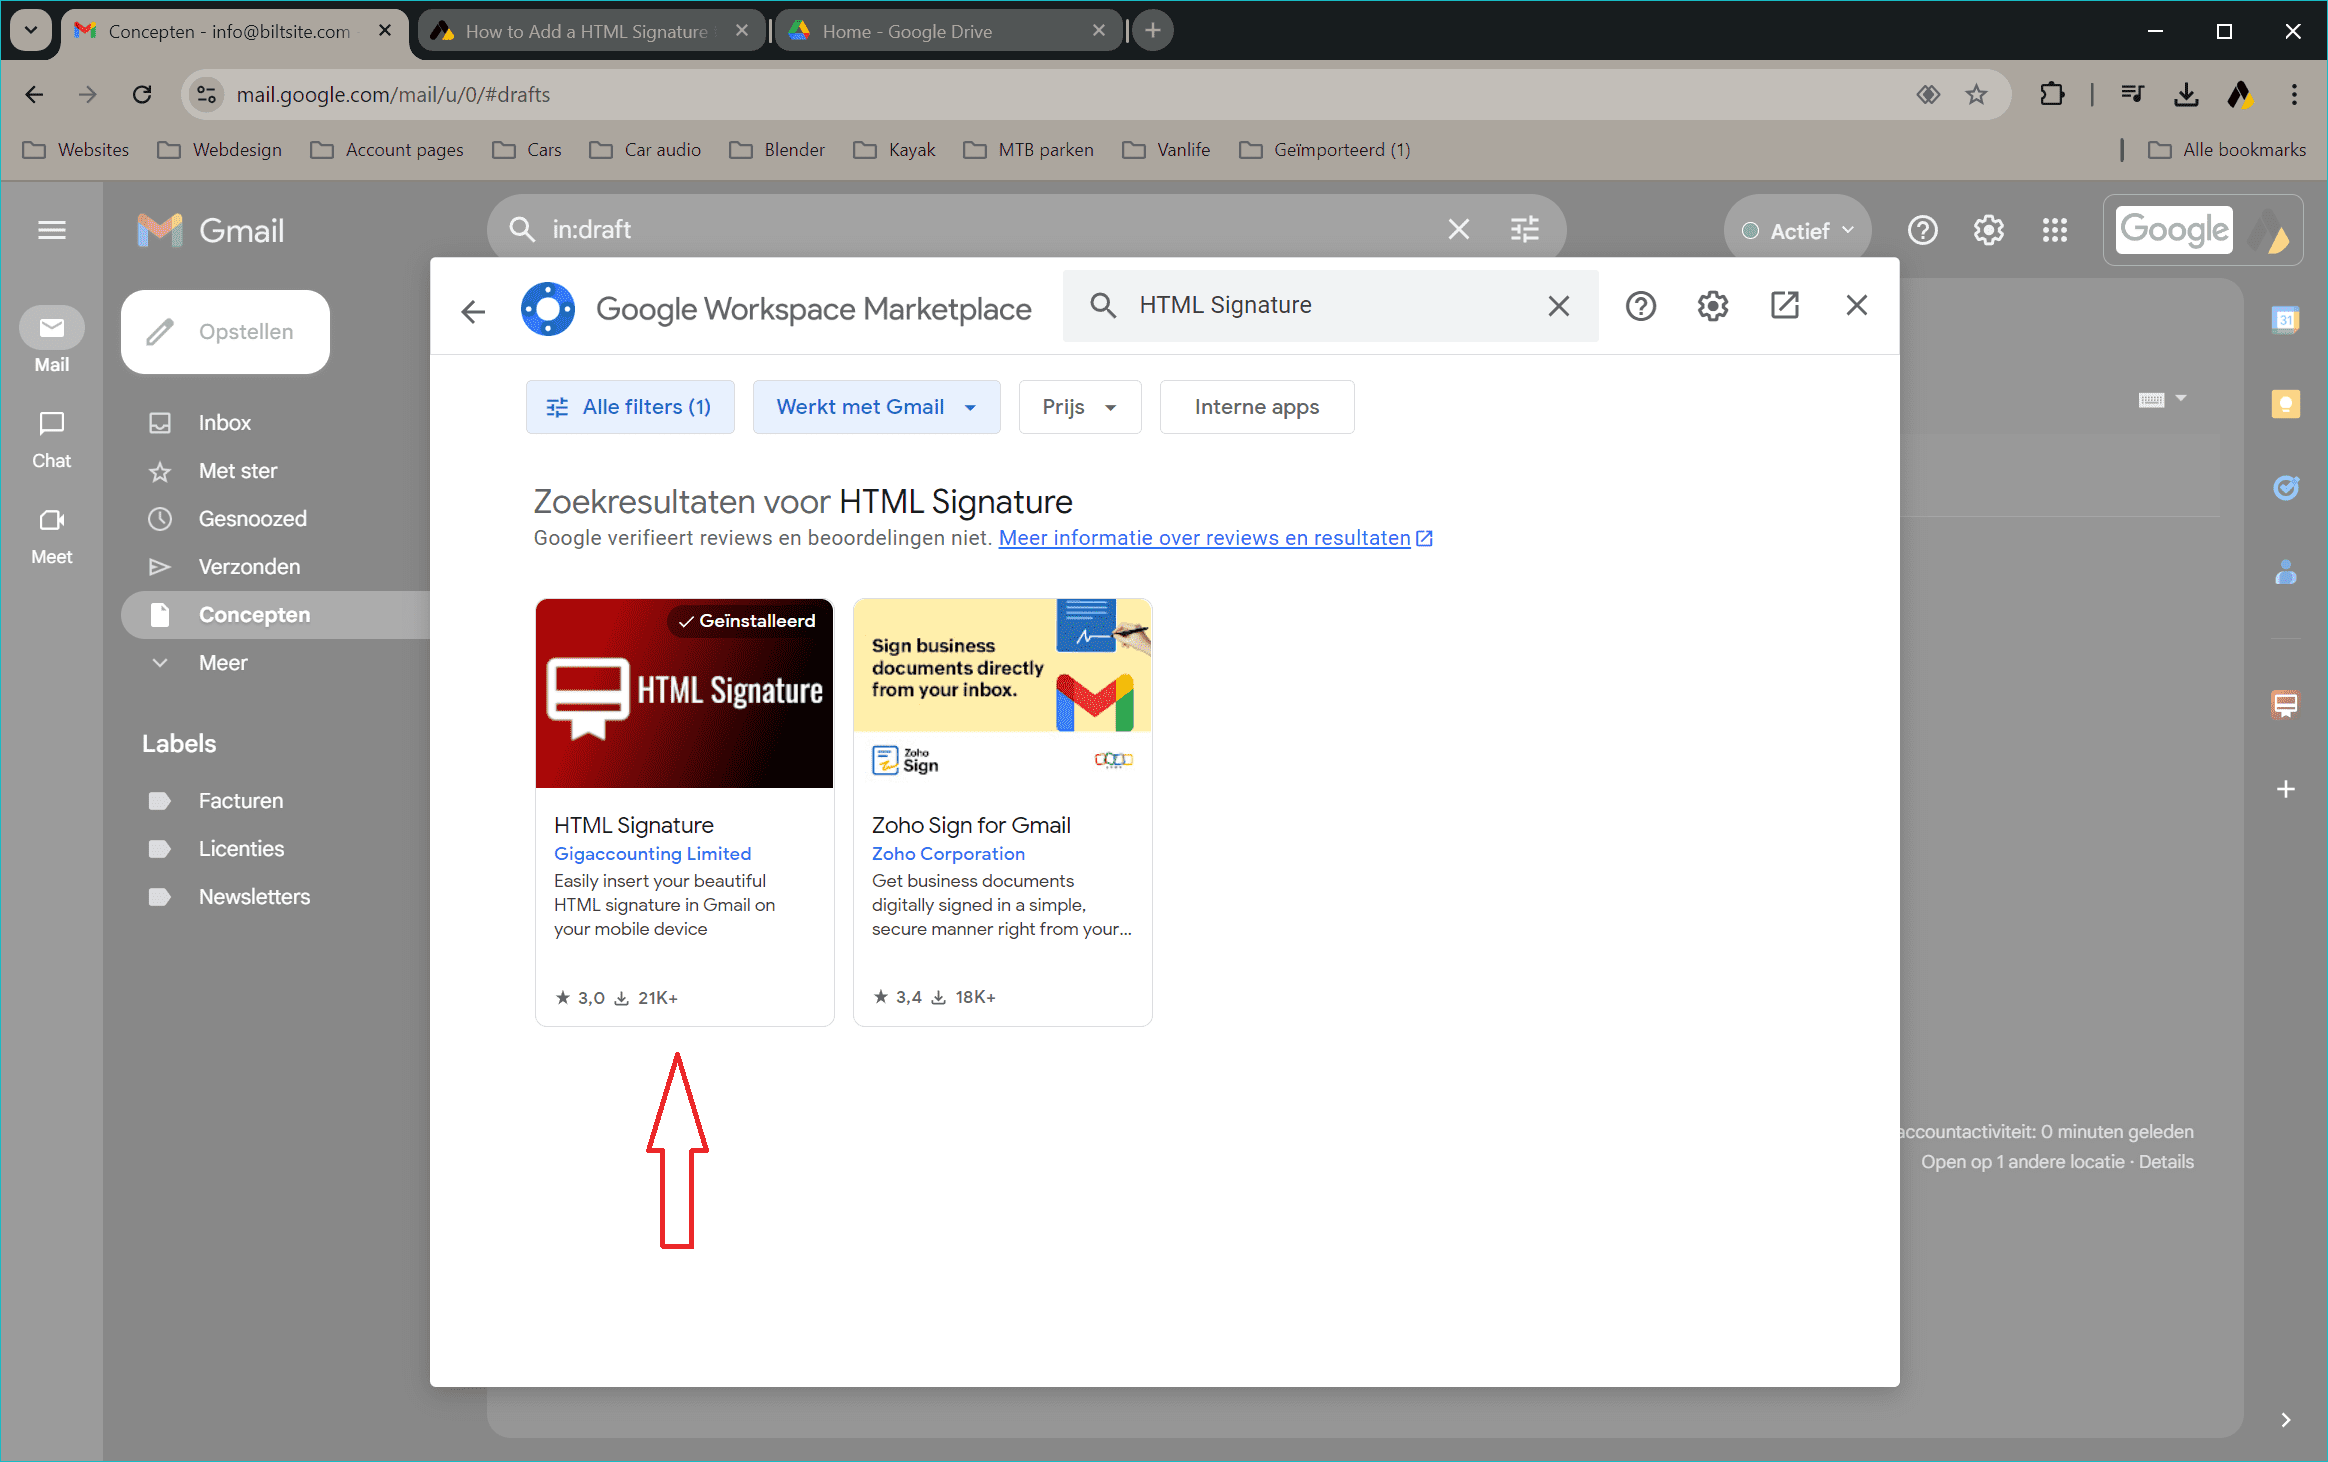2328x1462 pixels.
Task: Go back in the Marketplace dialog
Action: (473, 311)
